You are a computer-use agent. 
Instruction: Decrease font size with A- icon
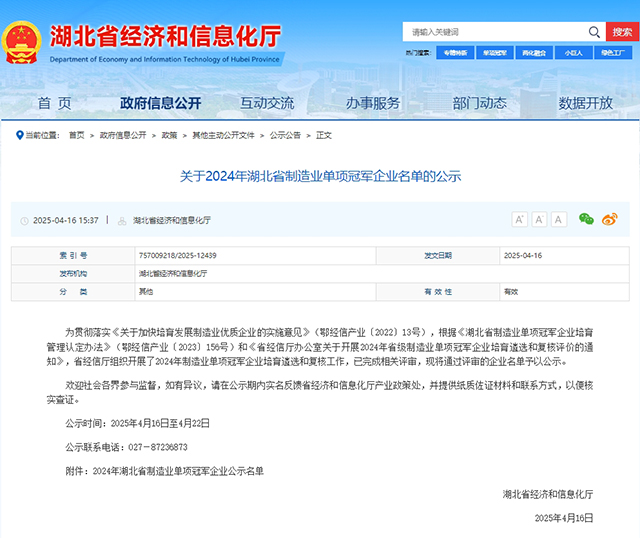[559, 219]
